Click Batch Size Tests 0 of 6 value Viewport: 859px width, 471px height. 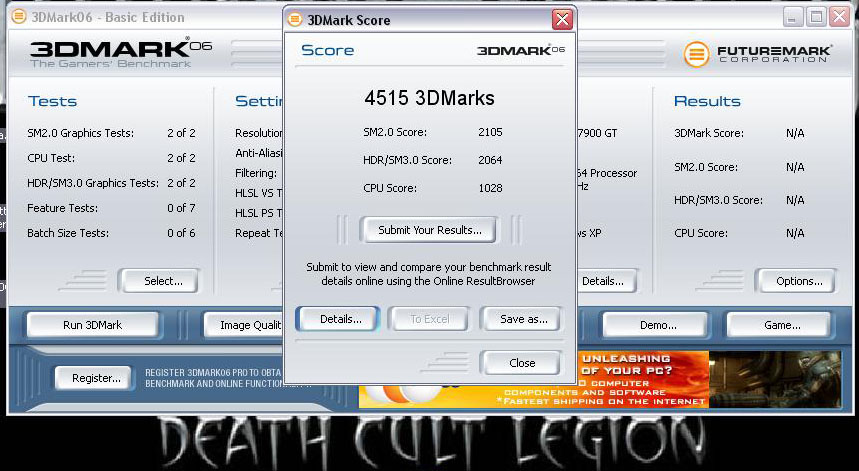[x=181, y=233]
